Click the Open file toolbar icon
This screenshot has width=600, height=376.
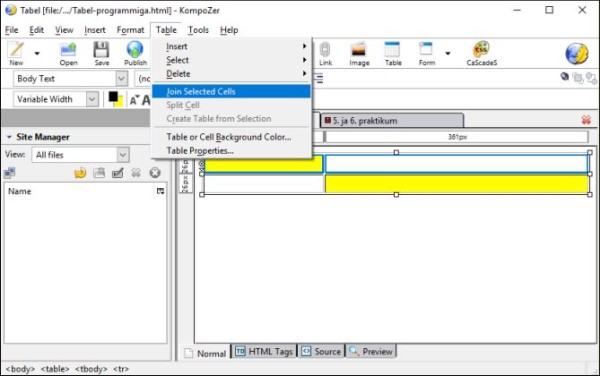pyautogui.click(x=68, y=50)
